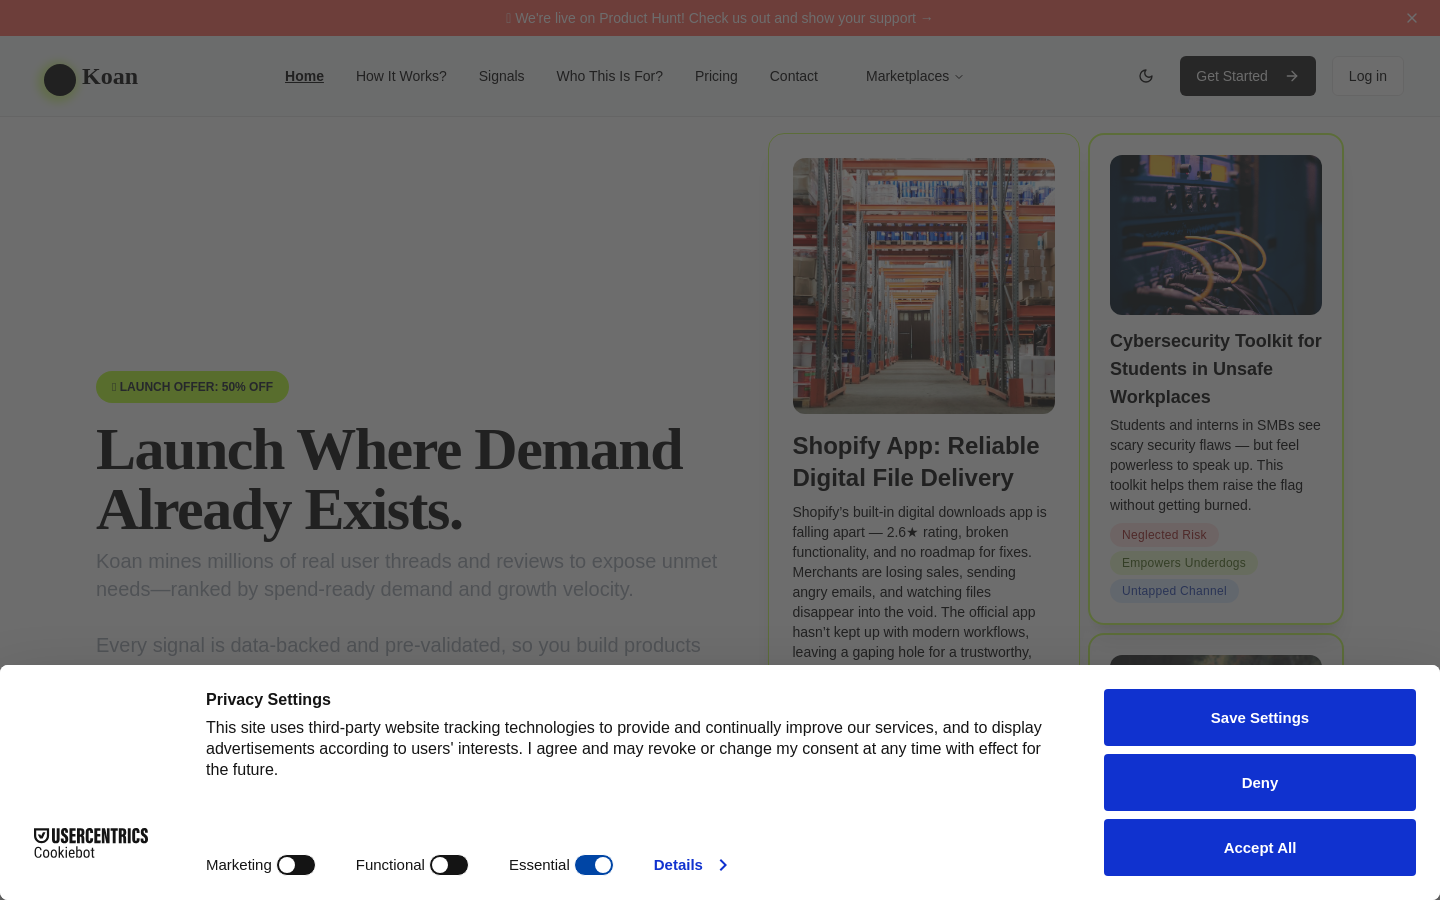Click the Privacy Settings heading
Viewport: 1440px width, 900px height.
coord(268,700)
